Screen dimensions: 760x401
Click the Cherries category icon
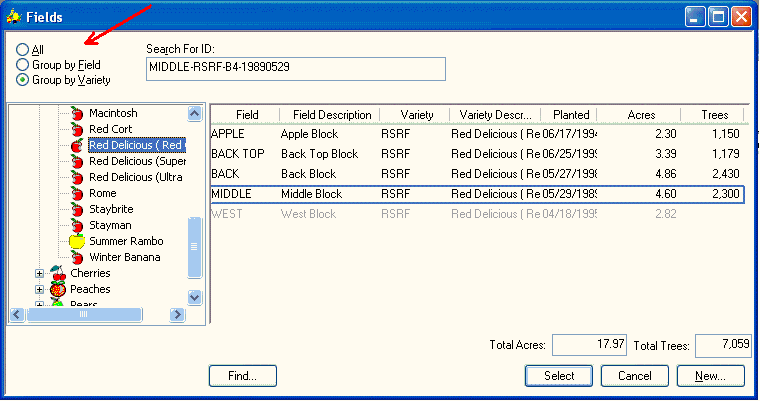(x=58, y=273)
